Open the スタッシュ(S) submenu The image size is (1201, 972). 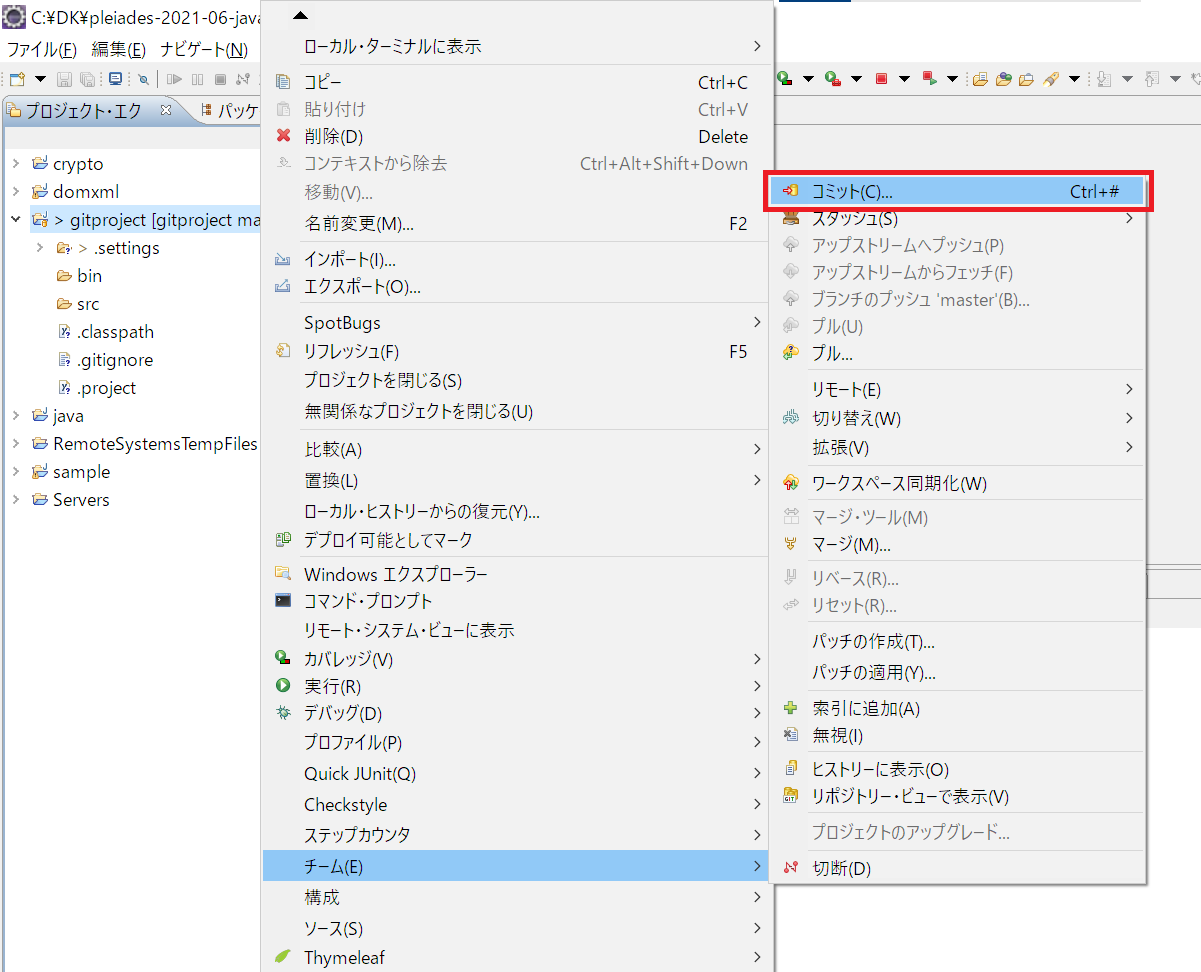958,218
